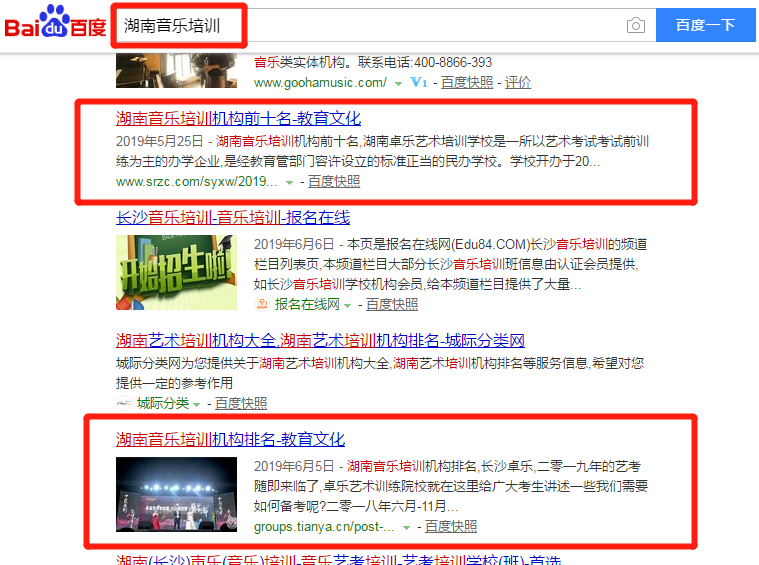Click the Baidu logo

55,22
